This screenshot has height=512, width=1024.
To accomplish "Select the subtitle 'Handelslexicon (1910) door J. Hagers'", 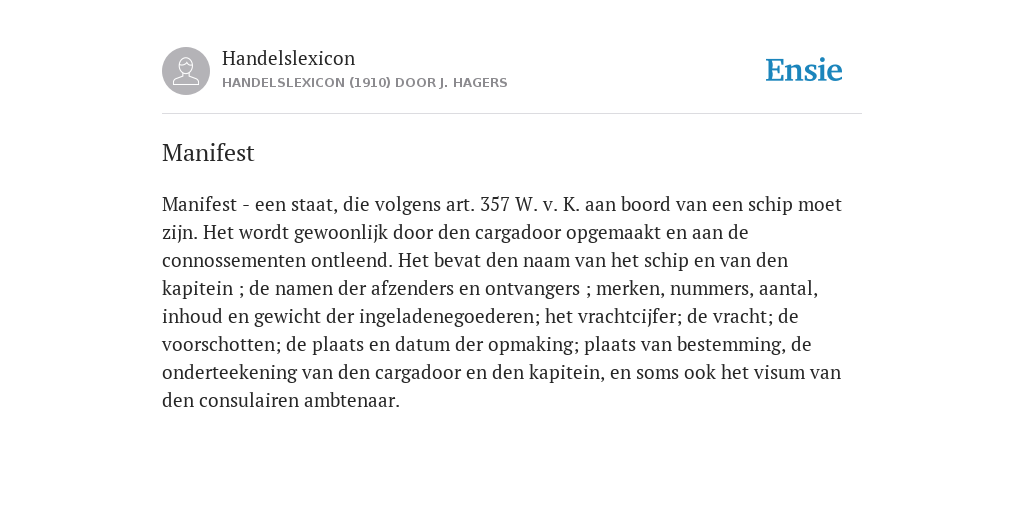I will tap(364, 83).
